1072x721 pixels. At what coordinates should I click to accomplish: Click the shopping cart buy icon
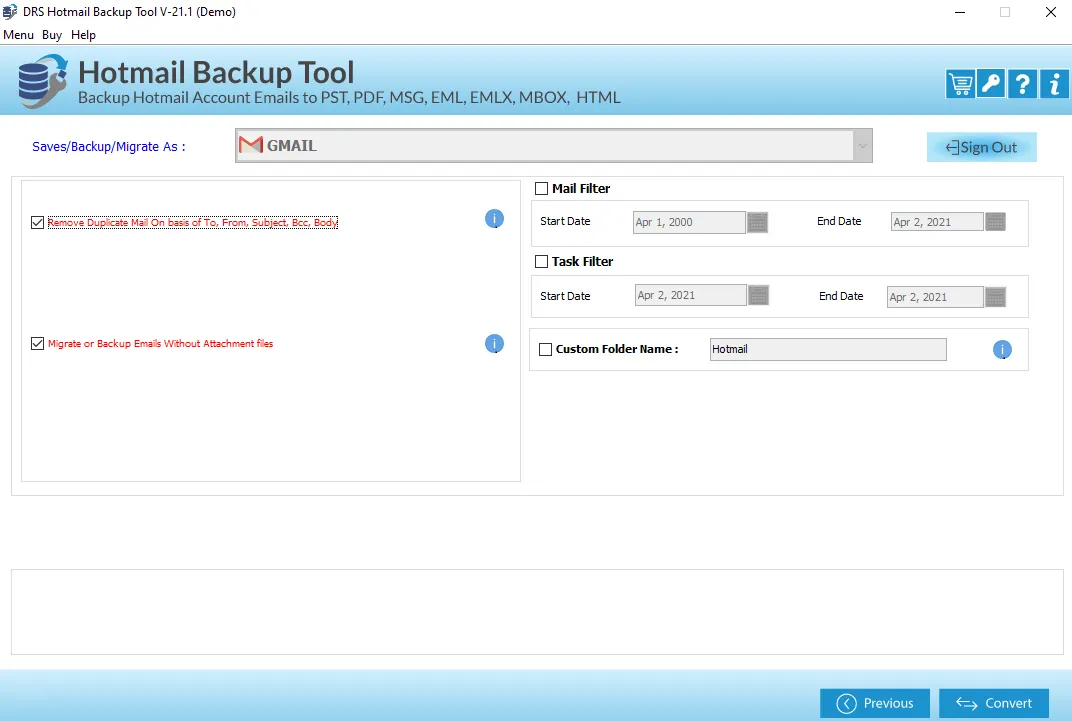[x=961, y=84]
